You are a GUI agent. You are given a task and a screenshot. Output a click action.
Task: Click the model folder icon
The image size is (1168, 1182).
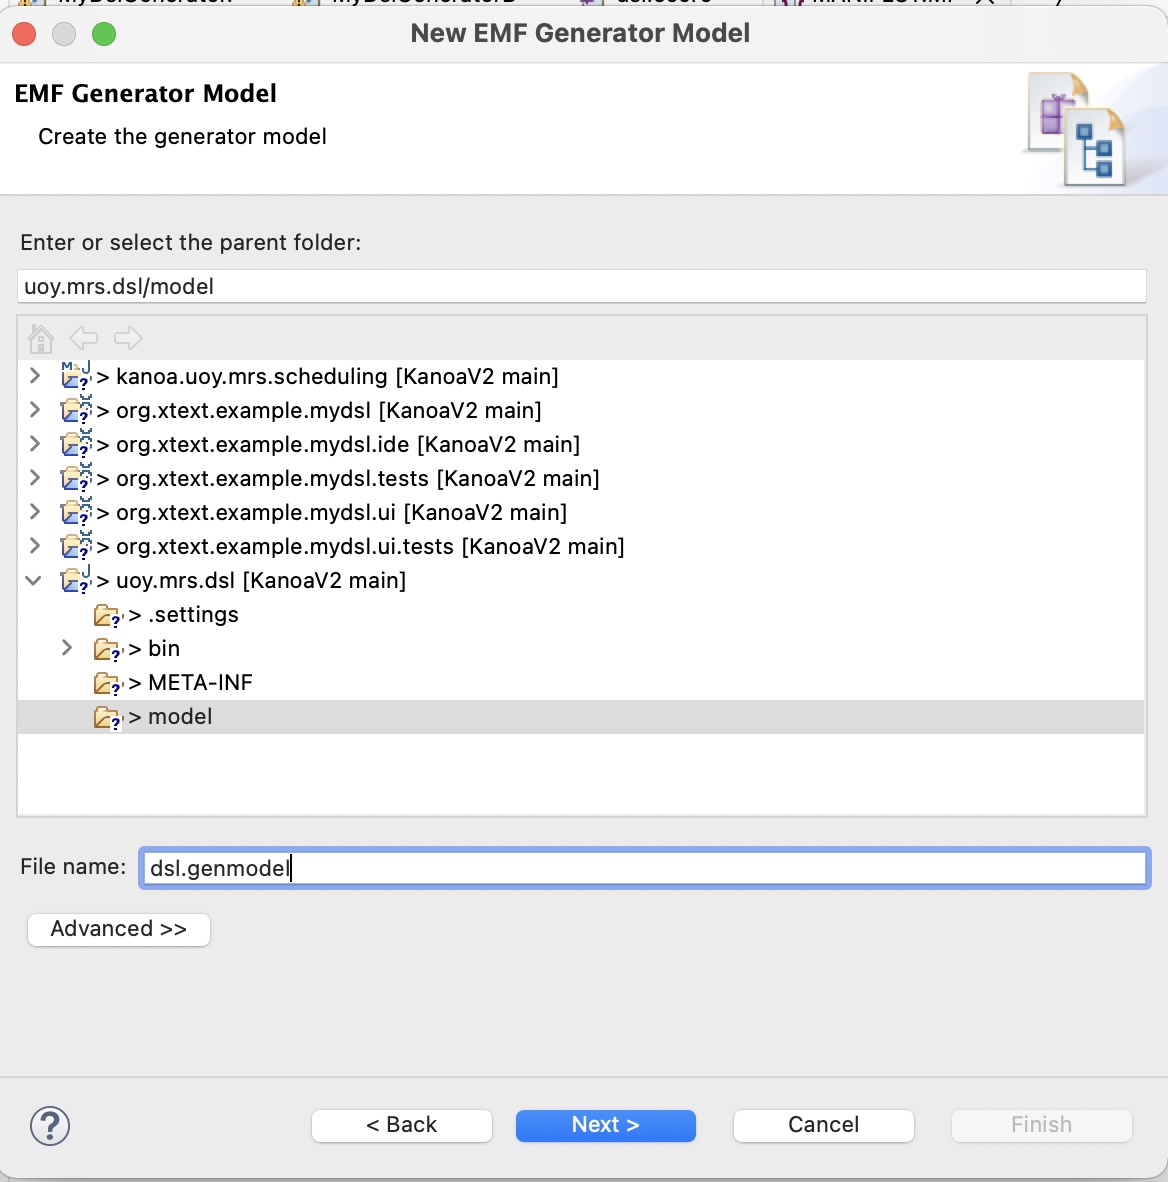(x=107, y=717)
